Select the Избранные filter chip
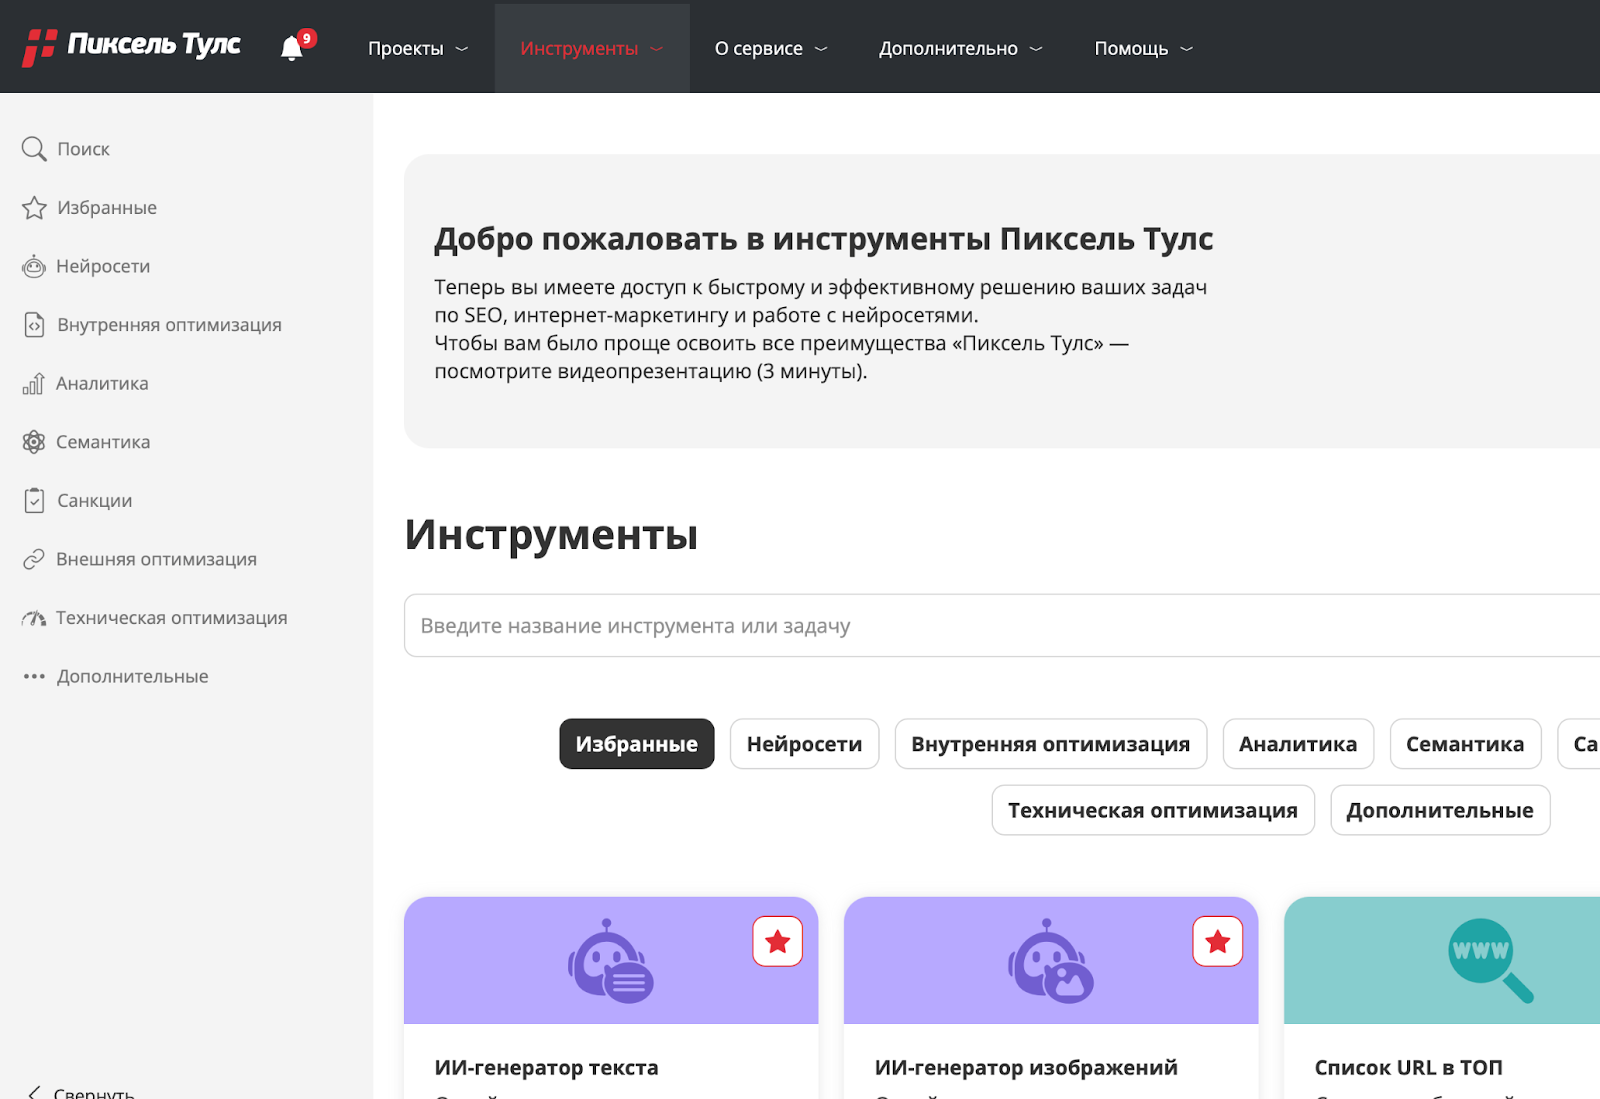1600x1099 pixels. pyautogui.click(x=636, y=744)
